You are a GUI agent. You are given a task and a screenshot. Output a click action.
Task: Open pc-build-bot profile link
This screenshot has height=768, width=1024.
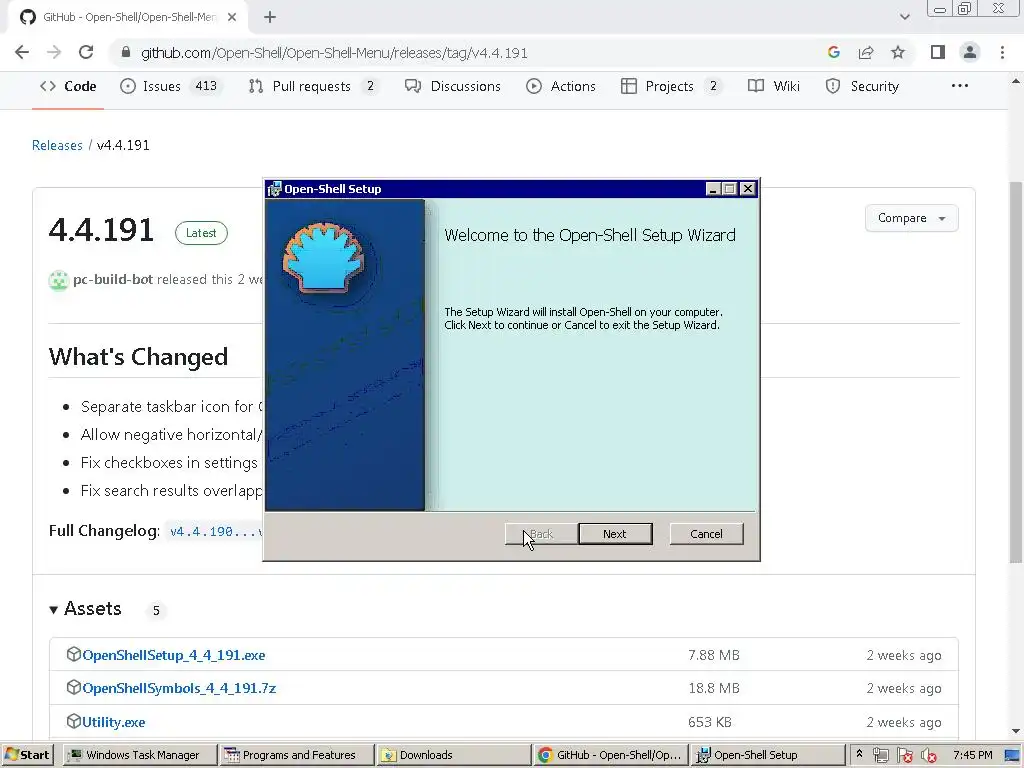click(x=113, y=280)
